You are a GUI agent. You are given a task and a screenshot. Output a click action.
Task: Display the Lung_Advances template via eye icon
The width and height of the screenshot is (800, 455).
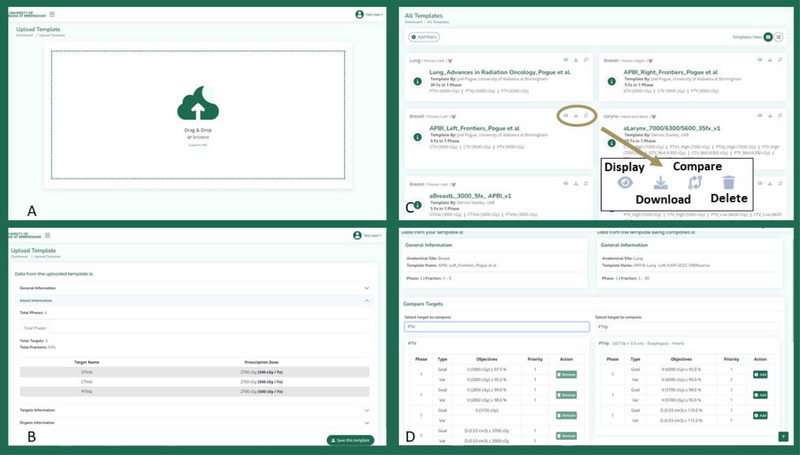[566, 60]
